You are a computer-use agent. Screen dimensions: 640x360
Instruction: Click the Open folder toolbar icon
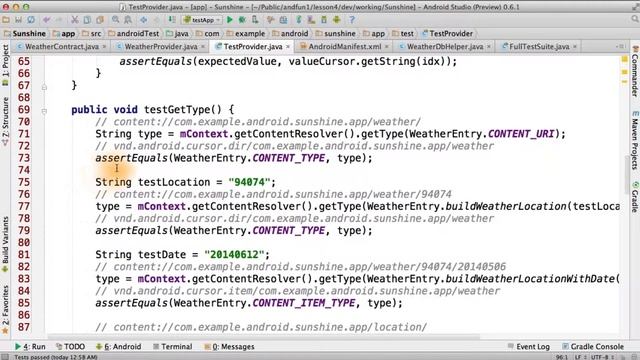[x=6, y=20]
